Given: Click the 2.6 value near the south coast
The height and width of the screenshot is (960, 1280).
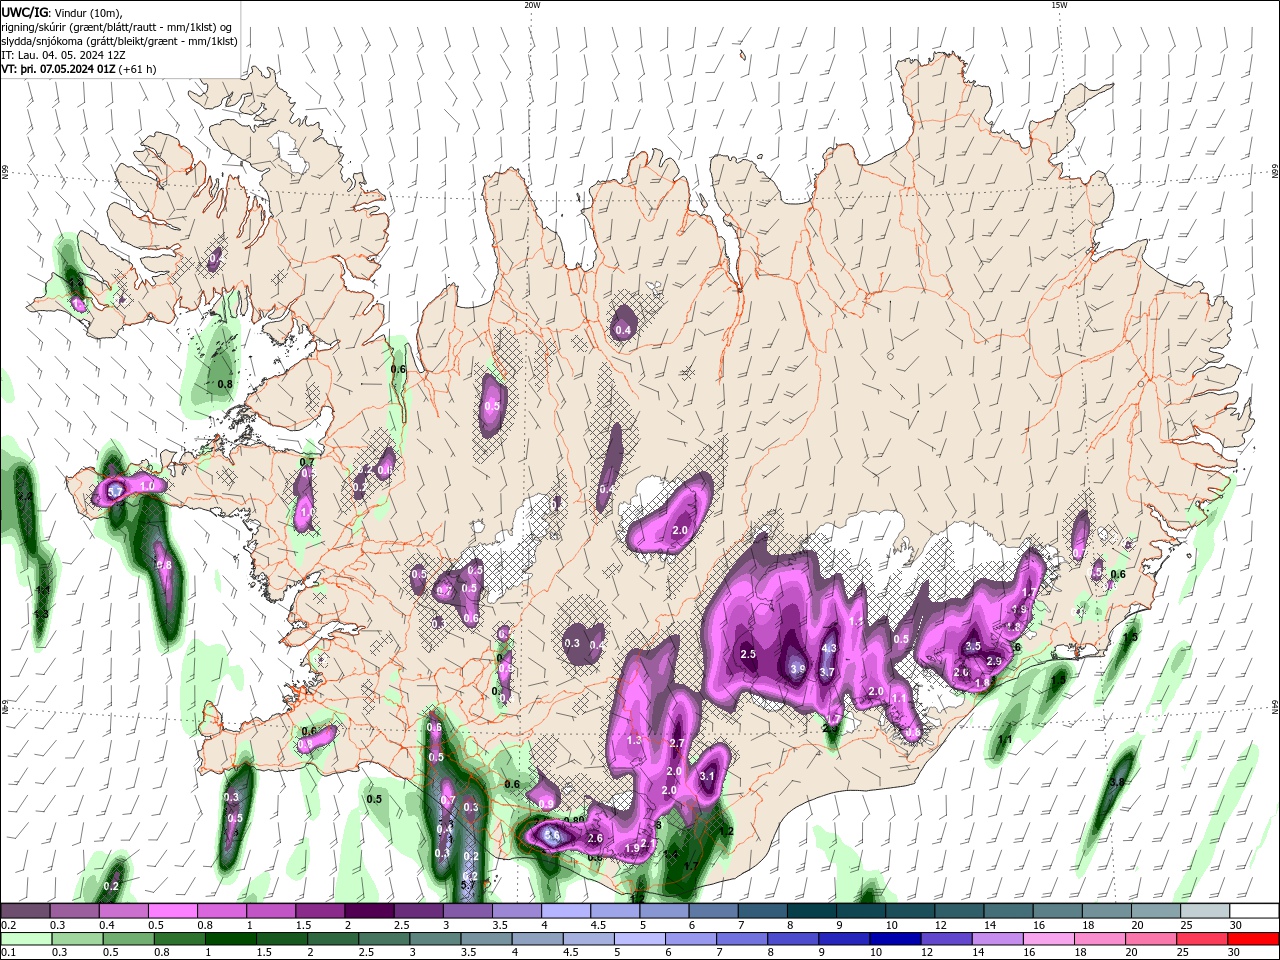Looking at the screenshot, I should coord(595,838).
